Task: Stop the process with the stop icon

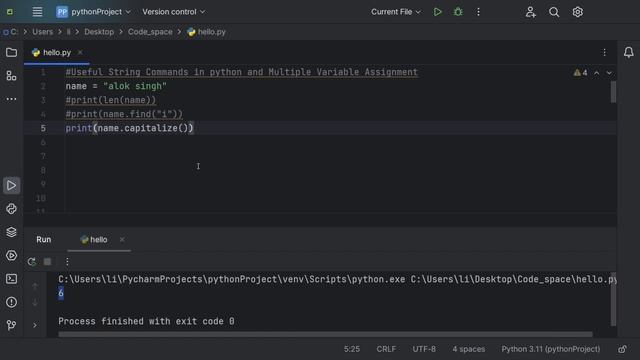Action: coord(47,262)
